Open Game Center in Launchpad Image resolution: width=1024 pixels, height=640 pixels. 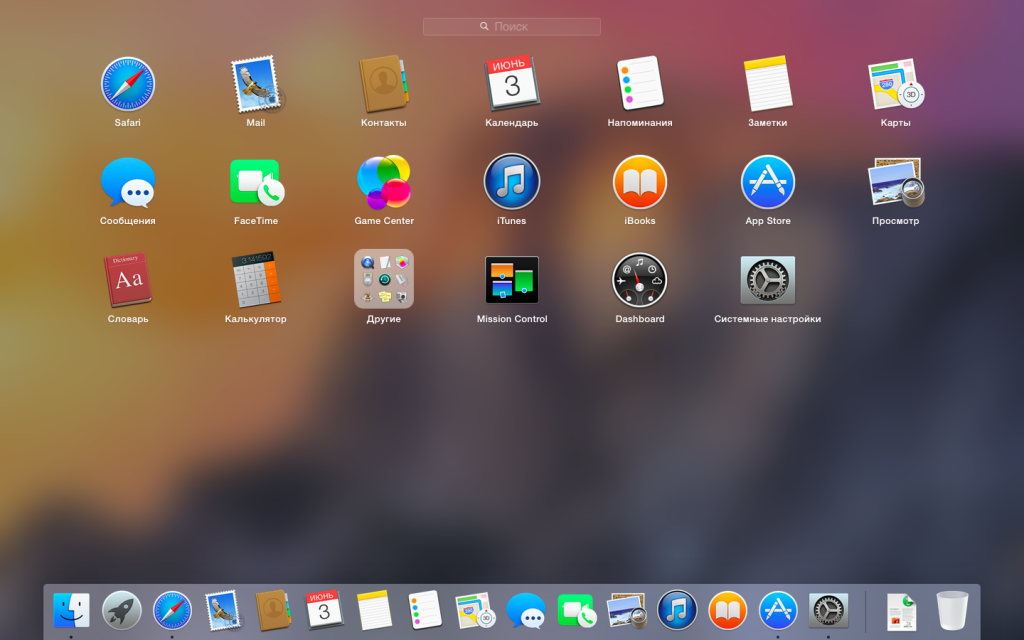(x=383, y=182)
